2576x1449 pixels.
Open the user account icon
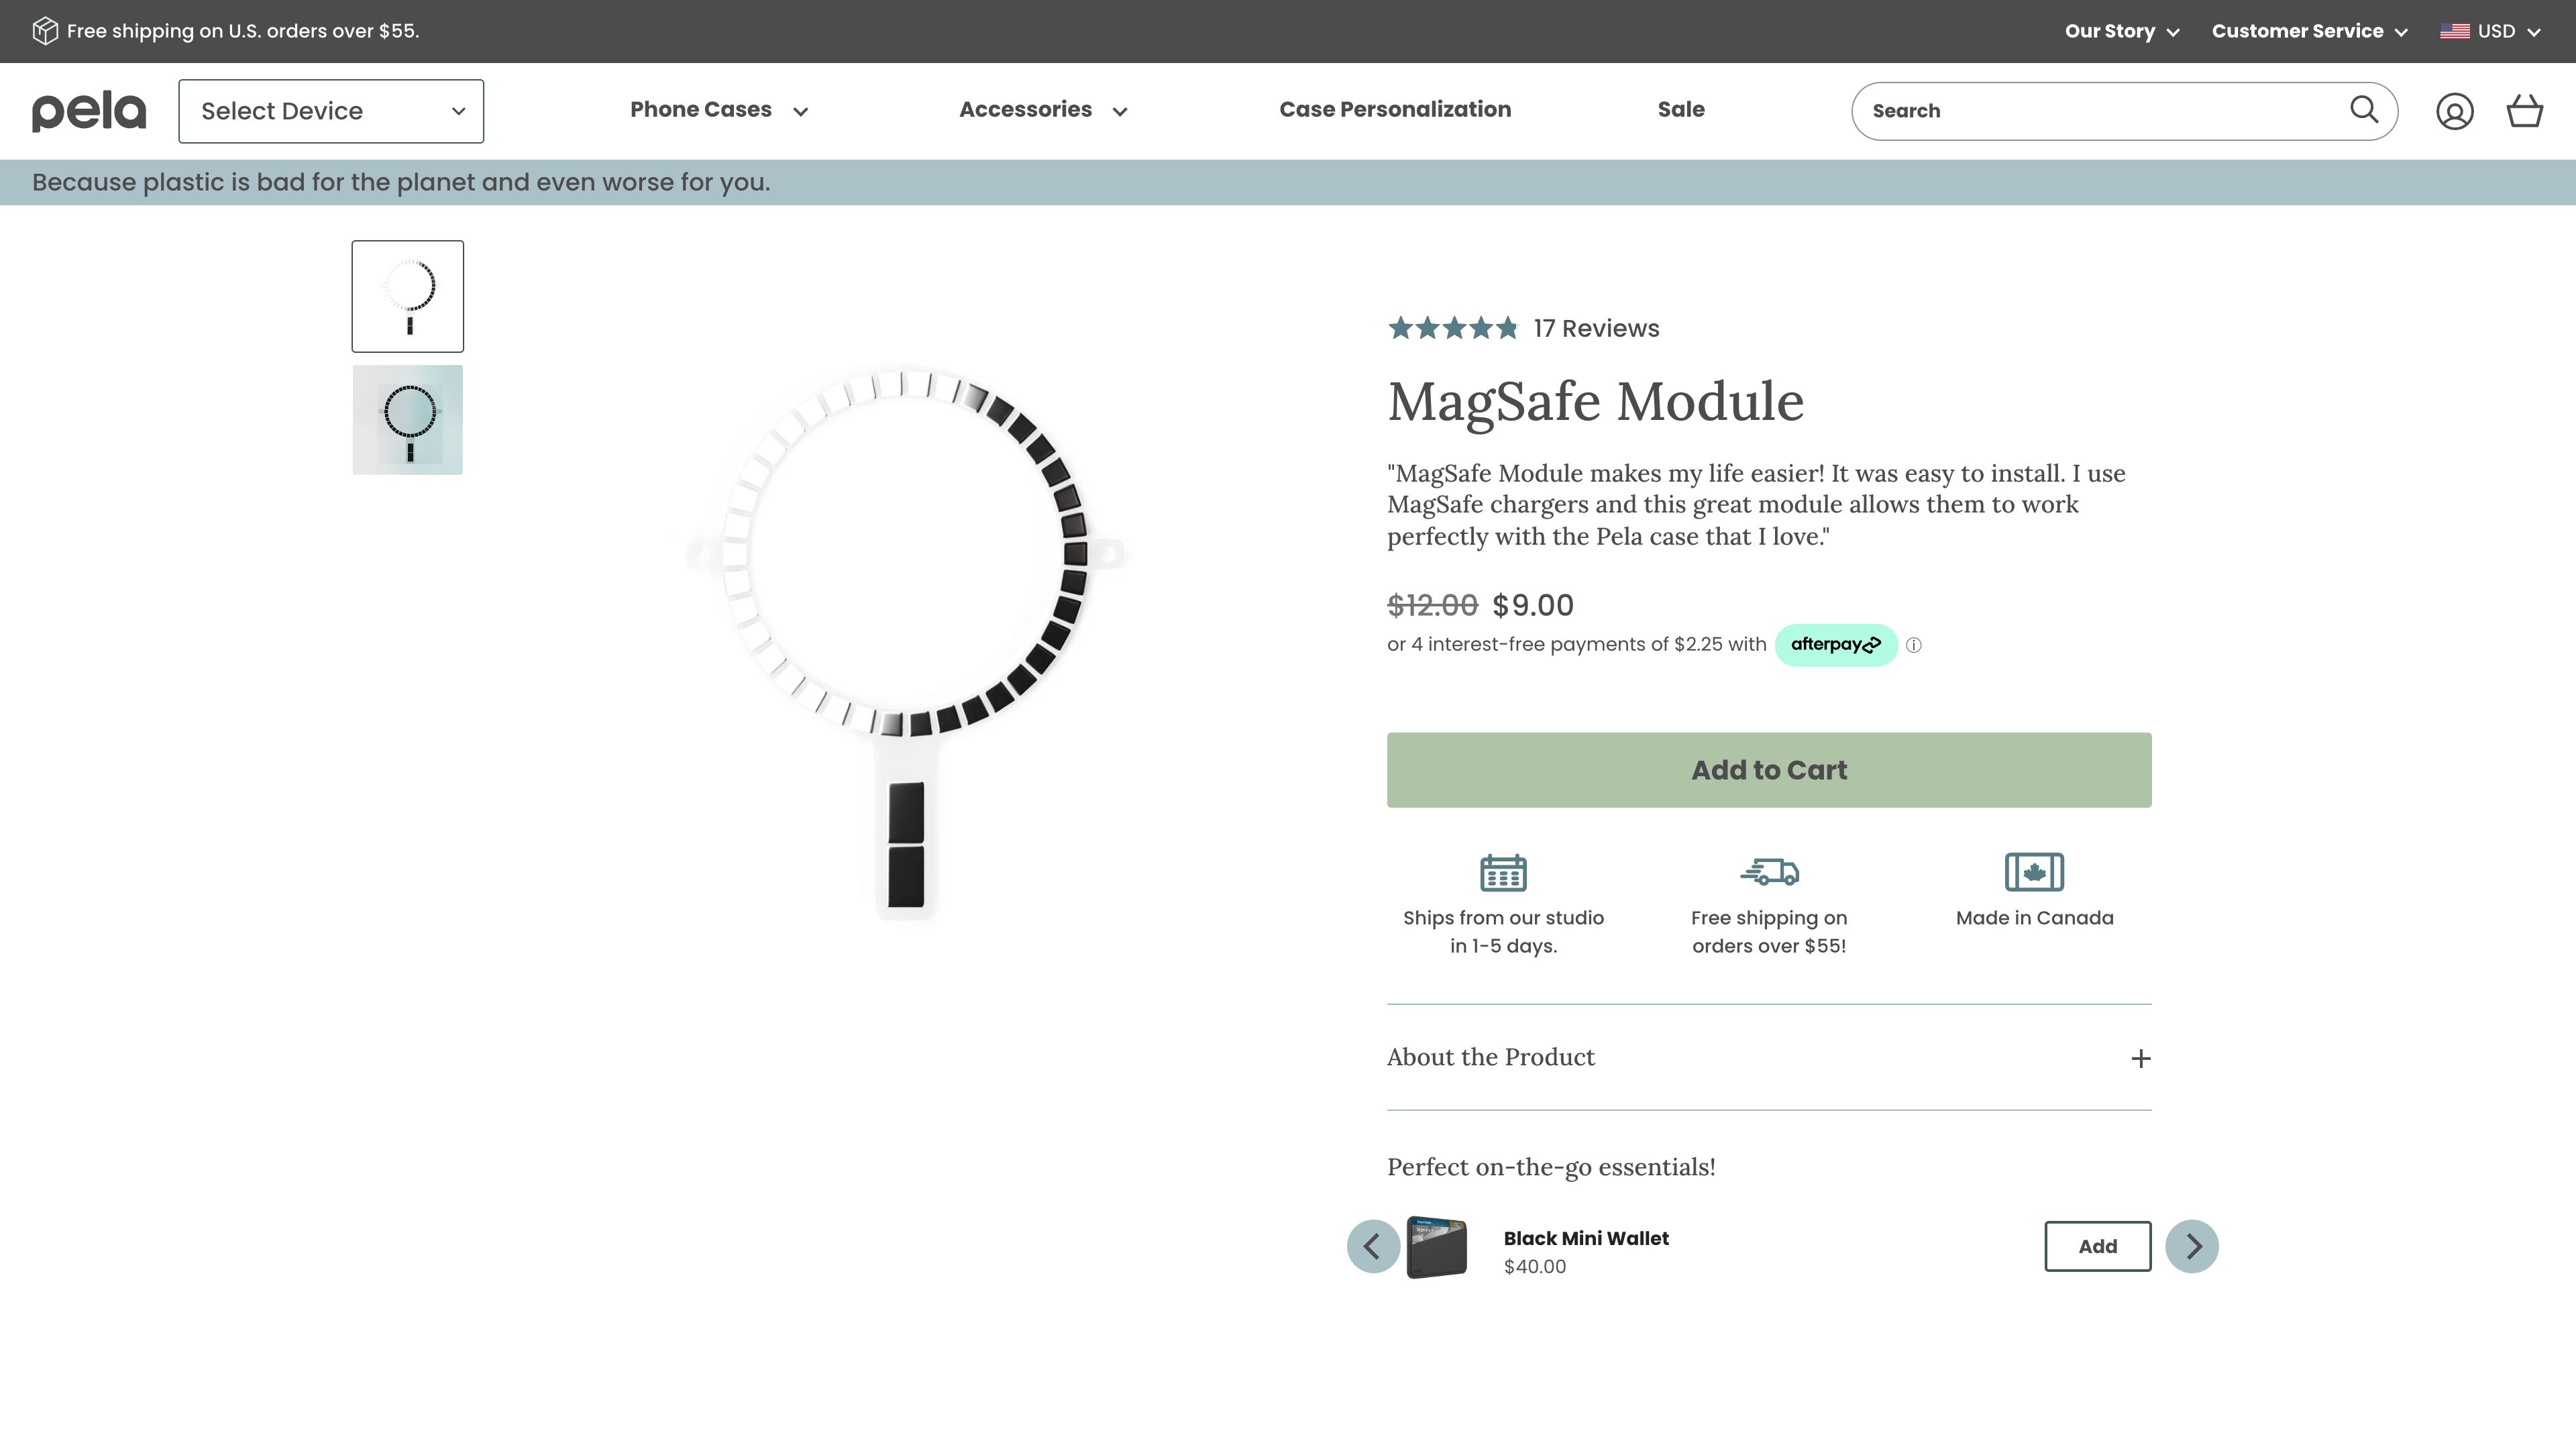pyautogui.click(x=2454, y=112)
